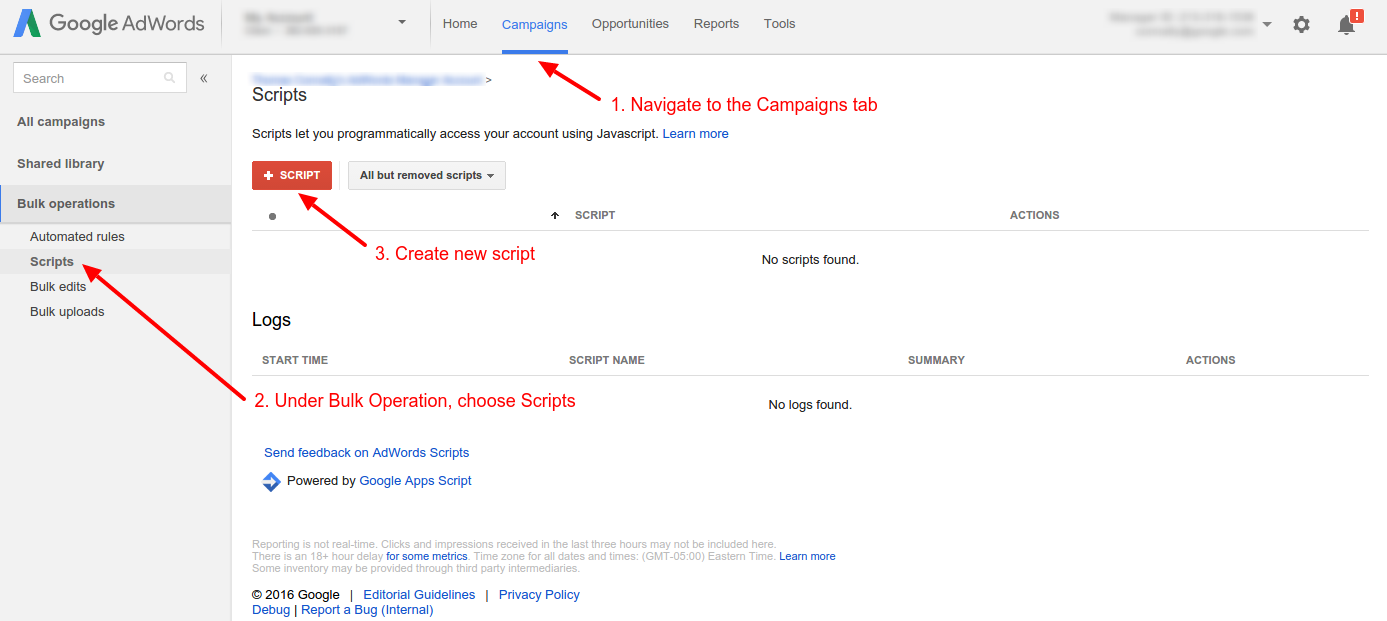
Task: Open the notifications bell
Action: point(1347,25)
